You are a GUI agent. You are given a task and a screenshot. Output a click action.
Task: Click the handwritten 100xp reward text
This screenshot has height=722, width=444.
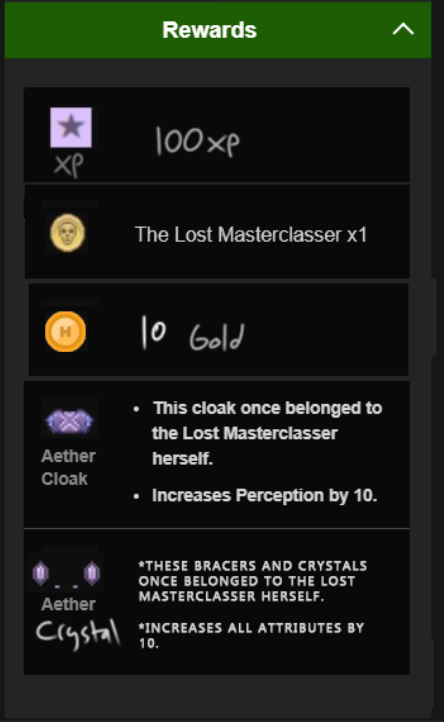(197, 141)
